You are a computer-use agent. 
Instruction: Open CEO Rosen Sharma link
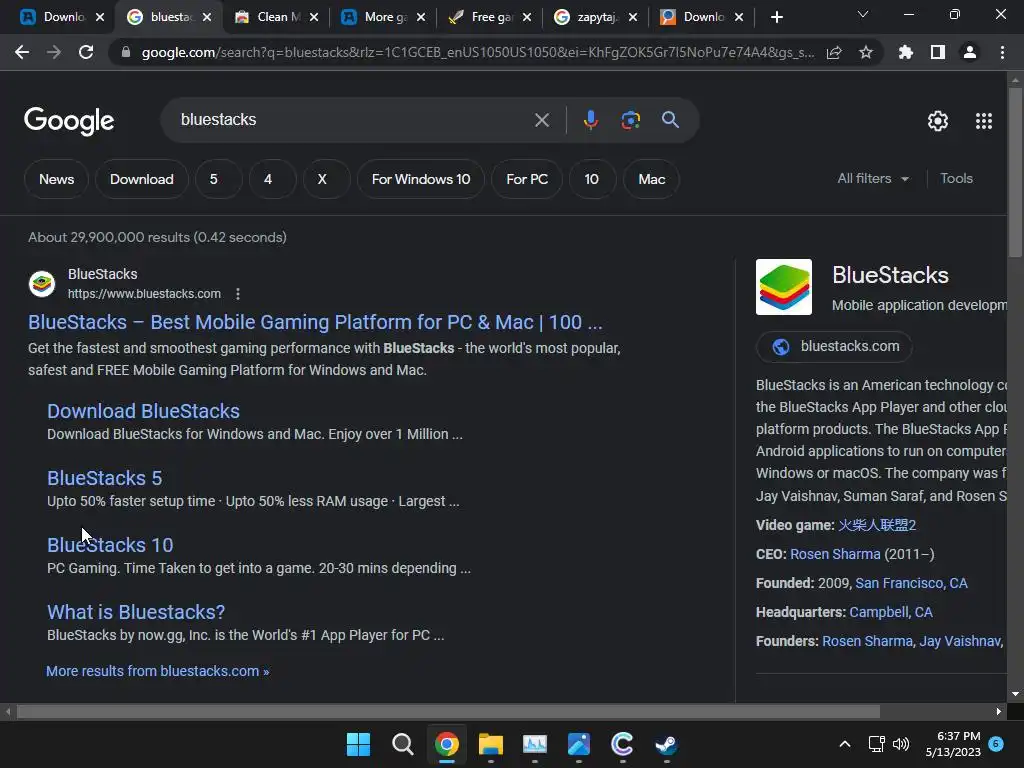click(x=835, y=554)
